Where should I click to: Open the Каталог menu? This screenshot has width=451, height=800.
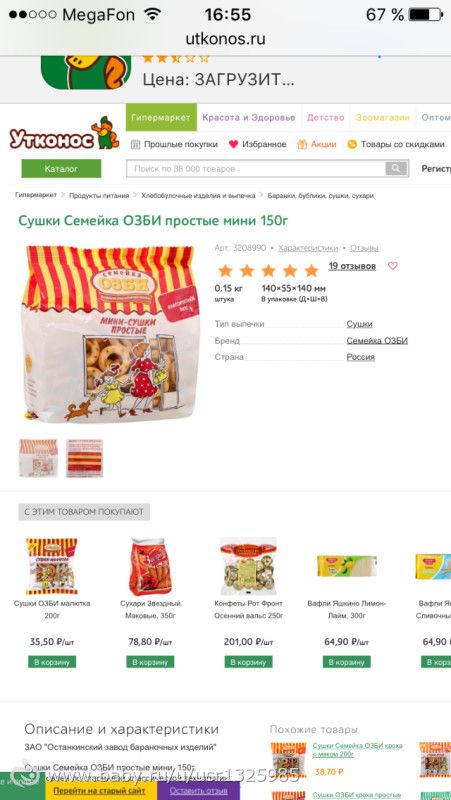pyautogui.click(x=61, y=168)
